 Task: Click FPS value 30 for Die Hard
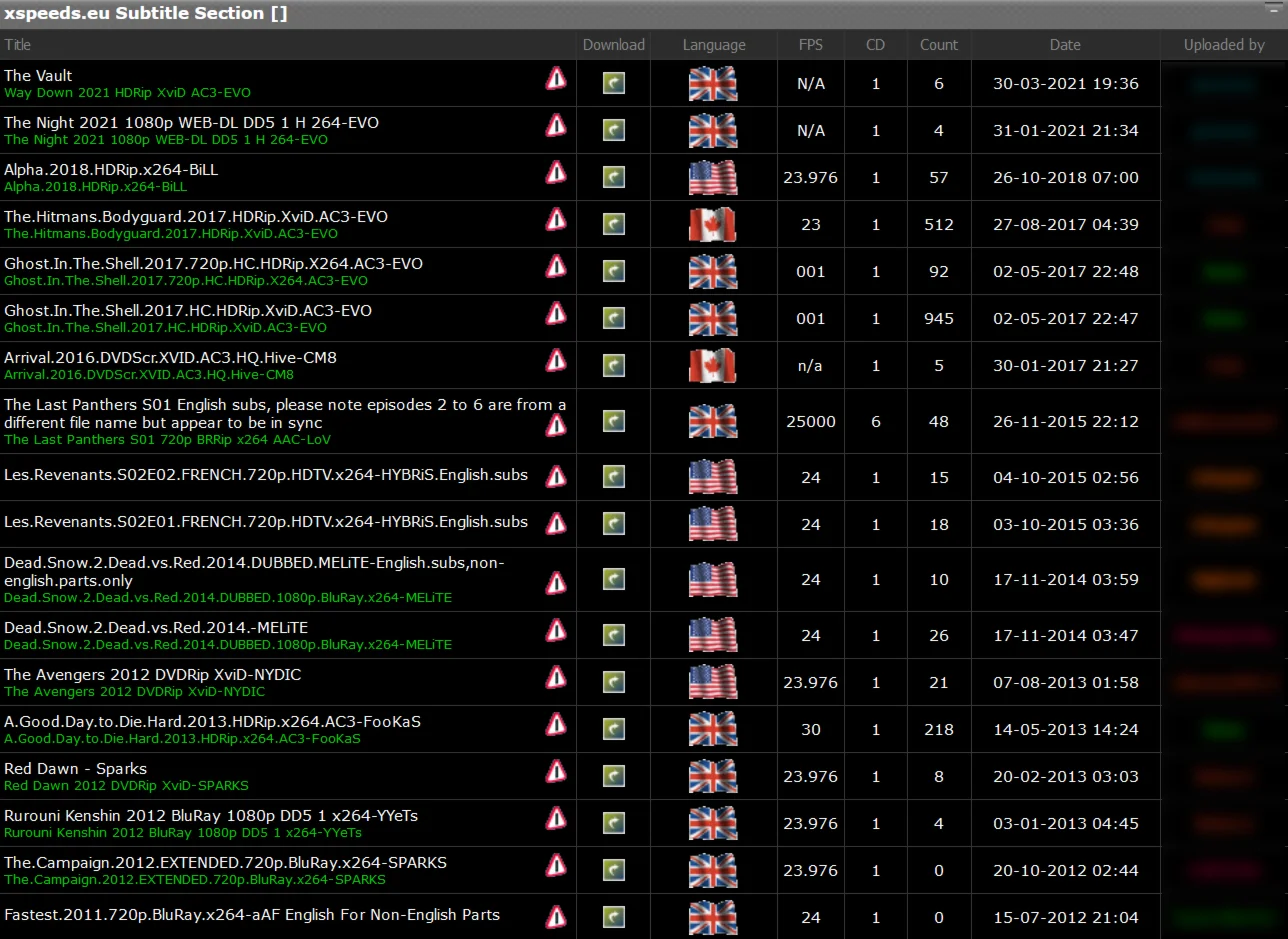tap(811, 729)
